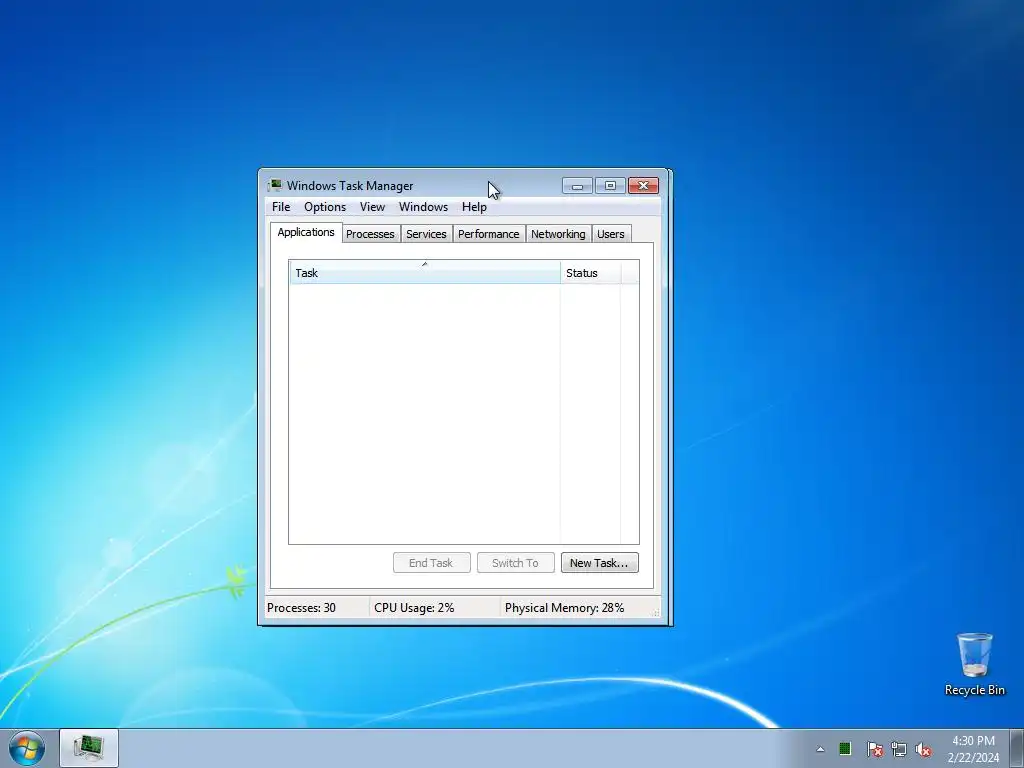Click the Show desktop button

pyautogui.click(x=1017, y=748)
